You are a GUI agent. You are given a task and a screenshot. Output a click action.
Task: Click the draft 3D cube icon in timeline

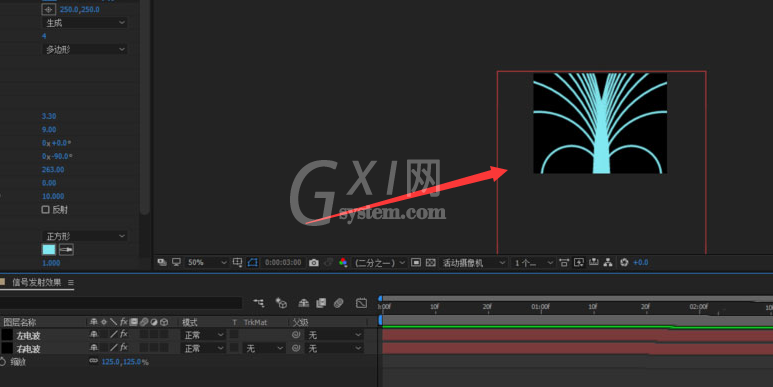pyautogui.click(x=281, y=303)
